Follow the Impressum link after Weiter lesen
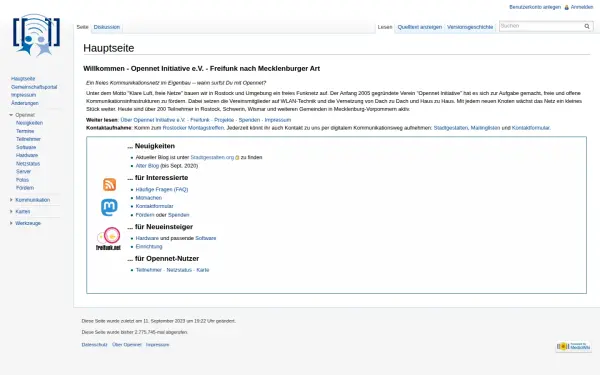Image resolution: width=600 pixels, height=375 pixels. point(278,120)
